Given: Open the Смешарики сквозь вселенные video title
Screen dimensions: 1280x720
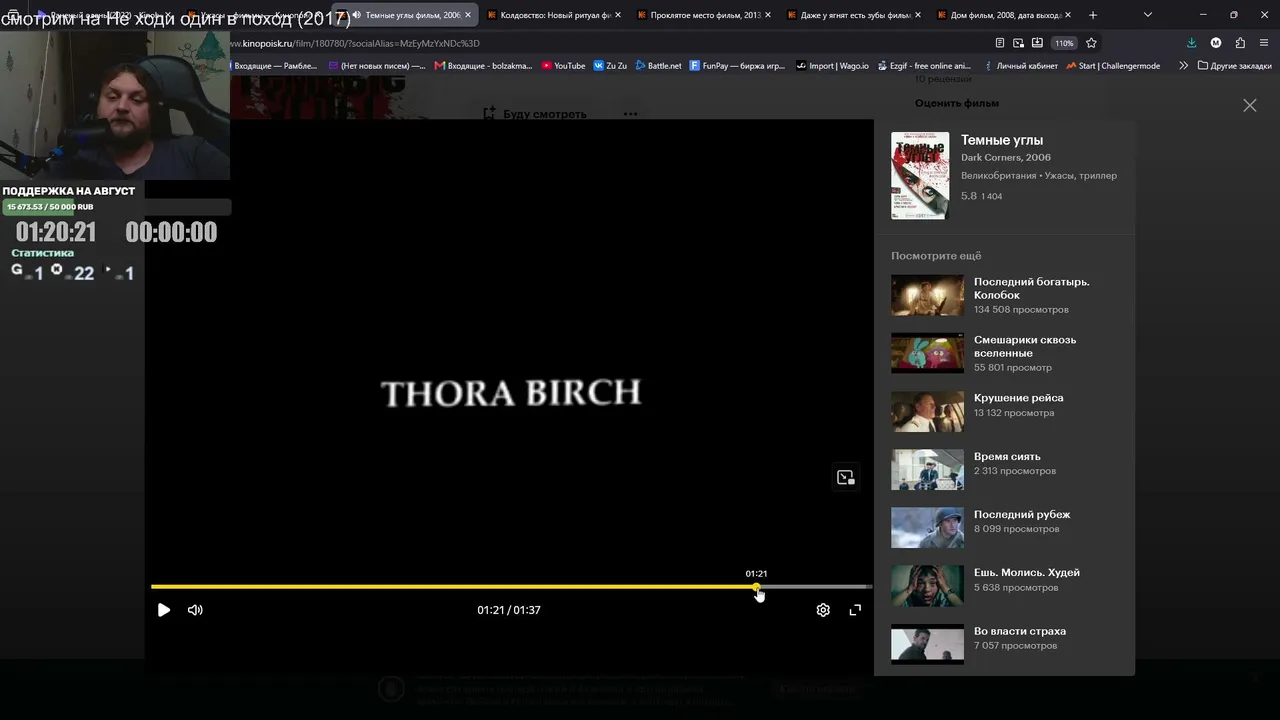Looking at the screenshot, I should click(1025, 346).
